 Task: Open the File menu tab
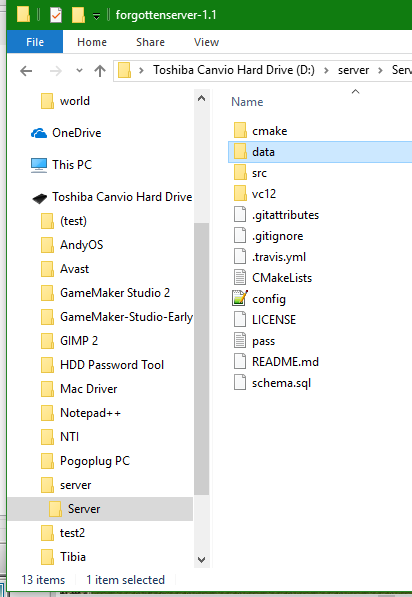35,42
